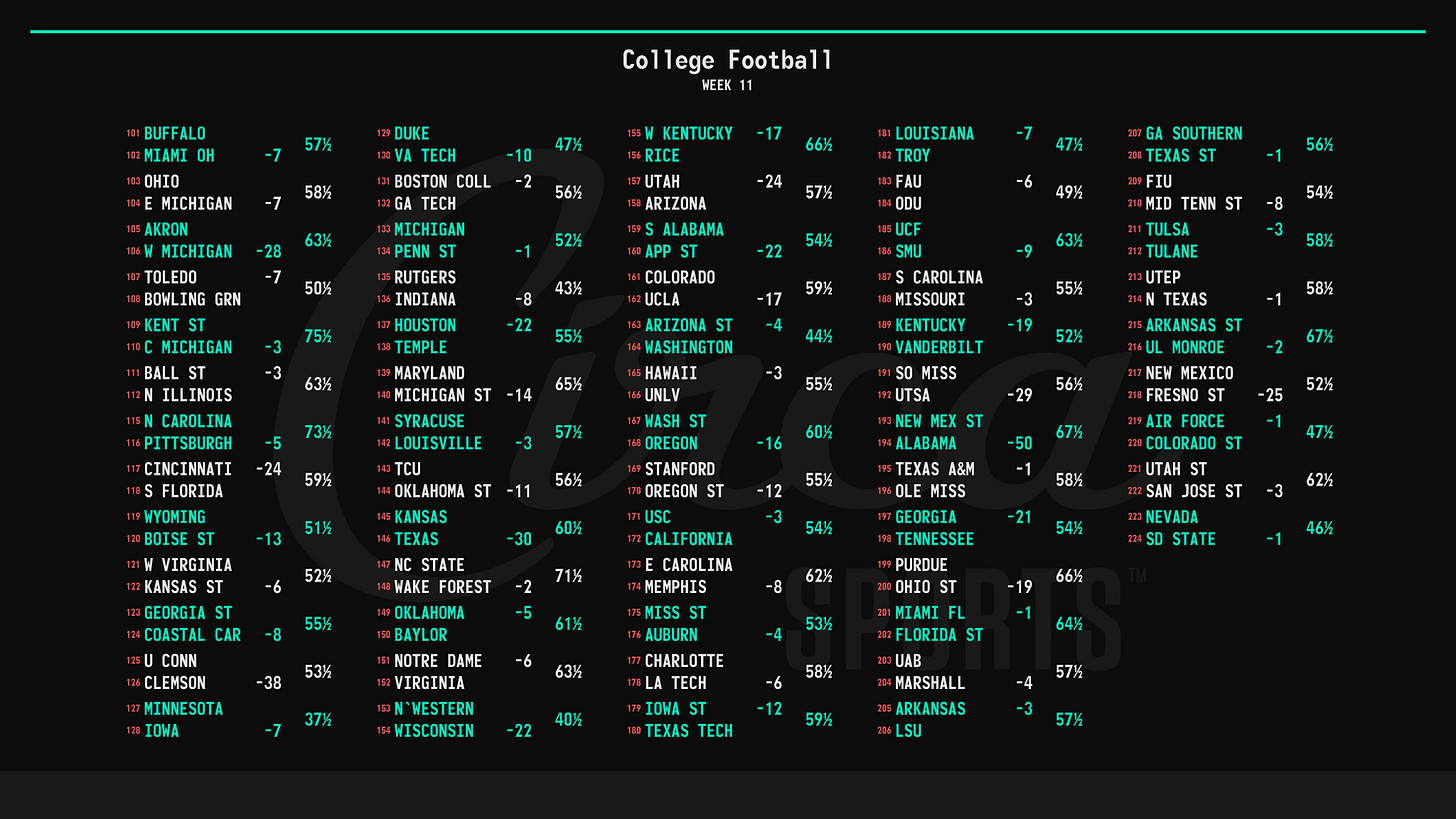Screen dimensions: 1456x819
Task: Select the LSU team name
Action: click(908, 731)
